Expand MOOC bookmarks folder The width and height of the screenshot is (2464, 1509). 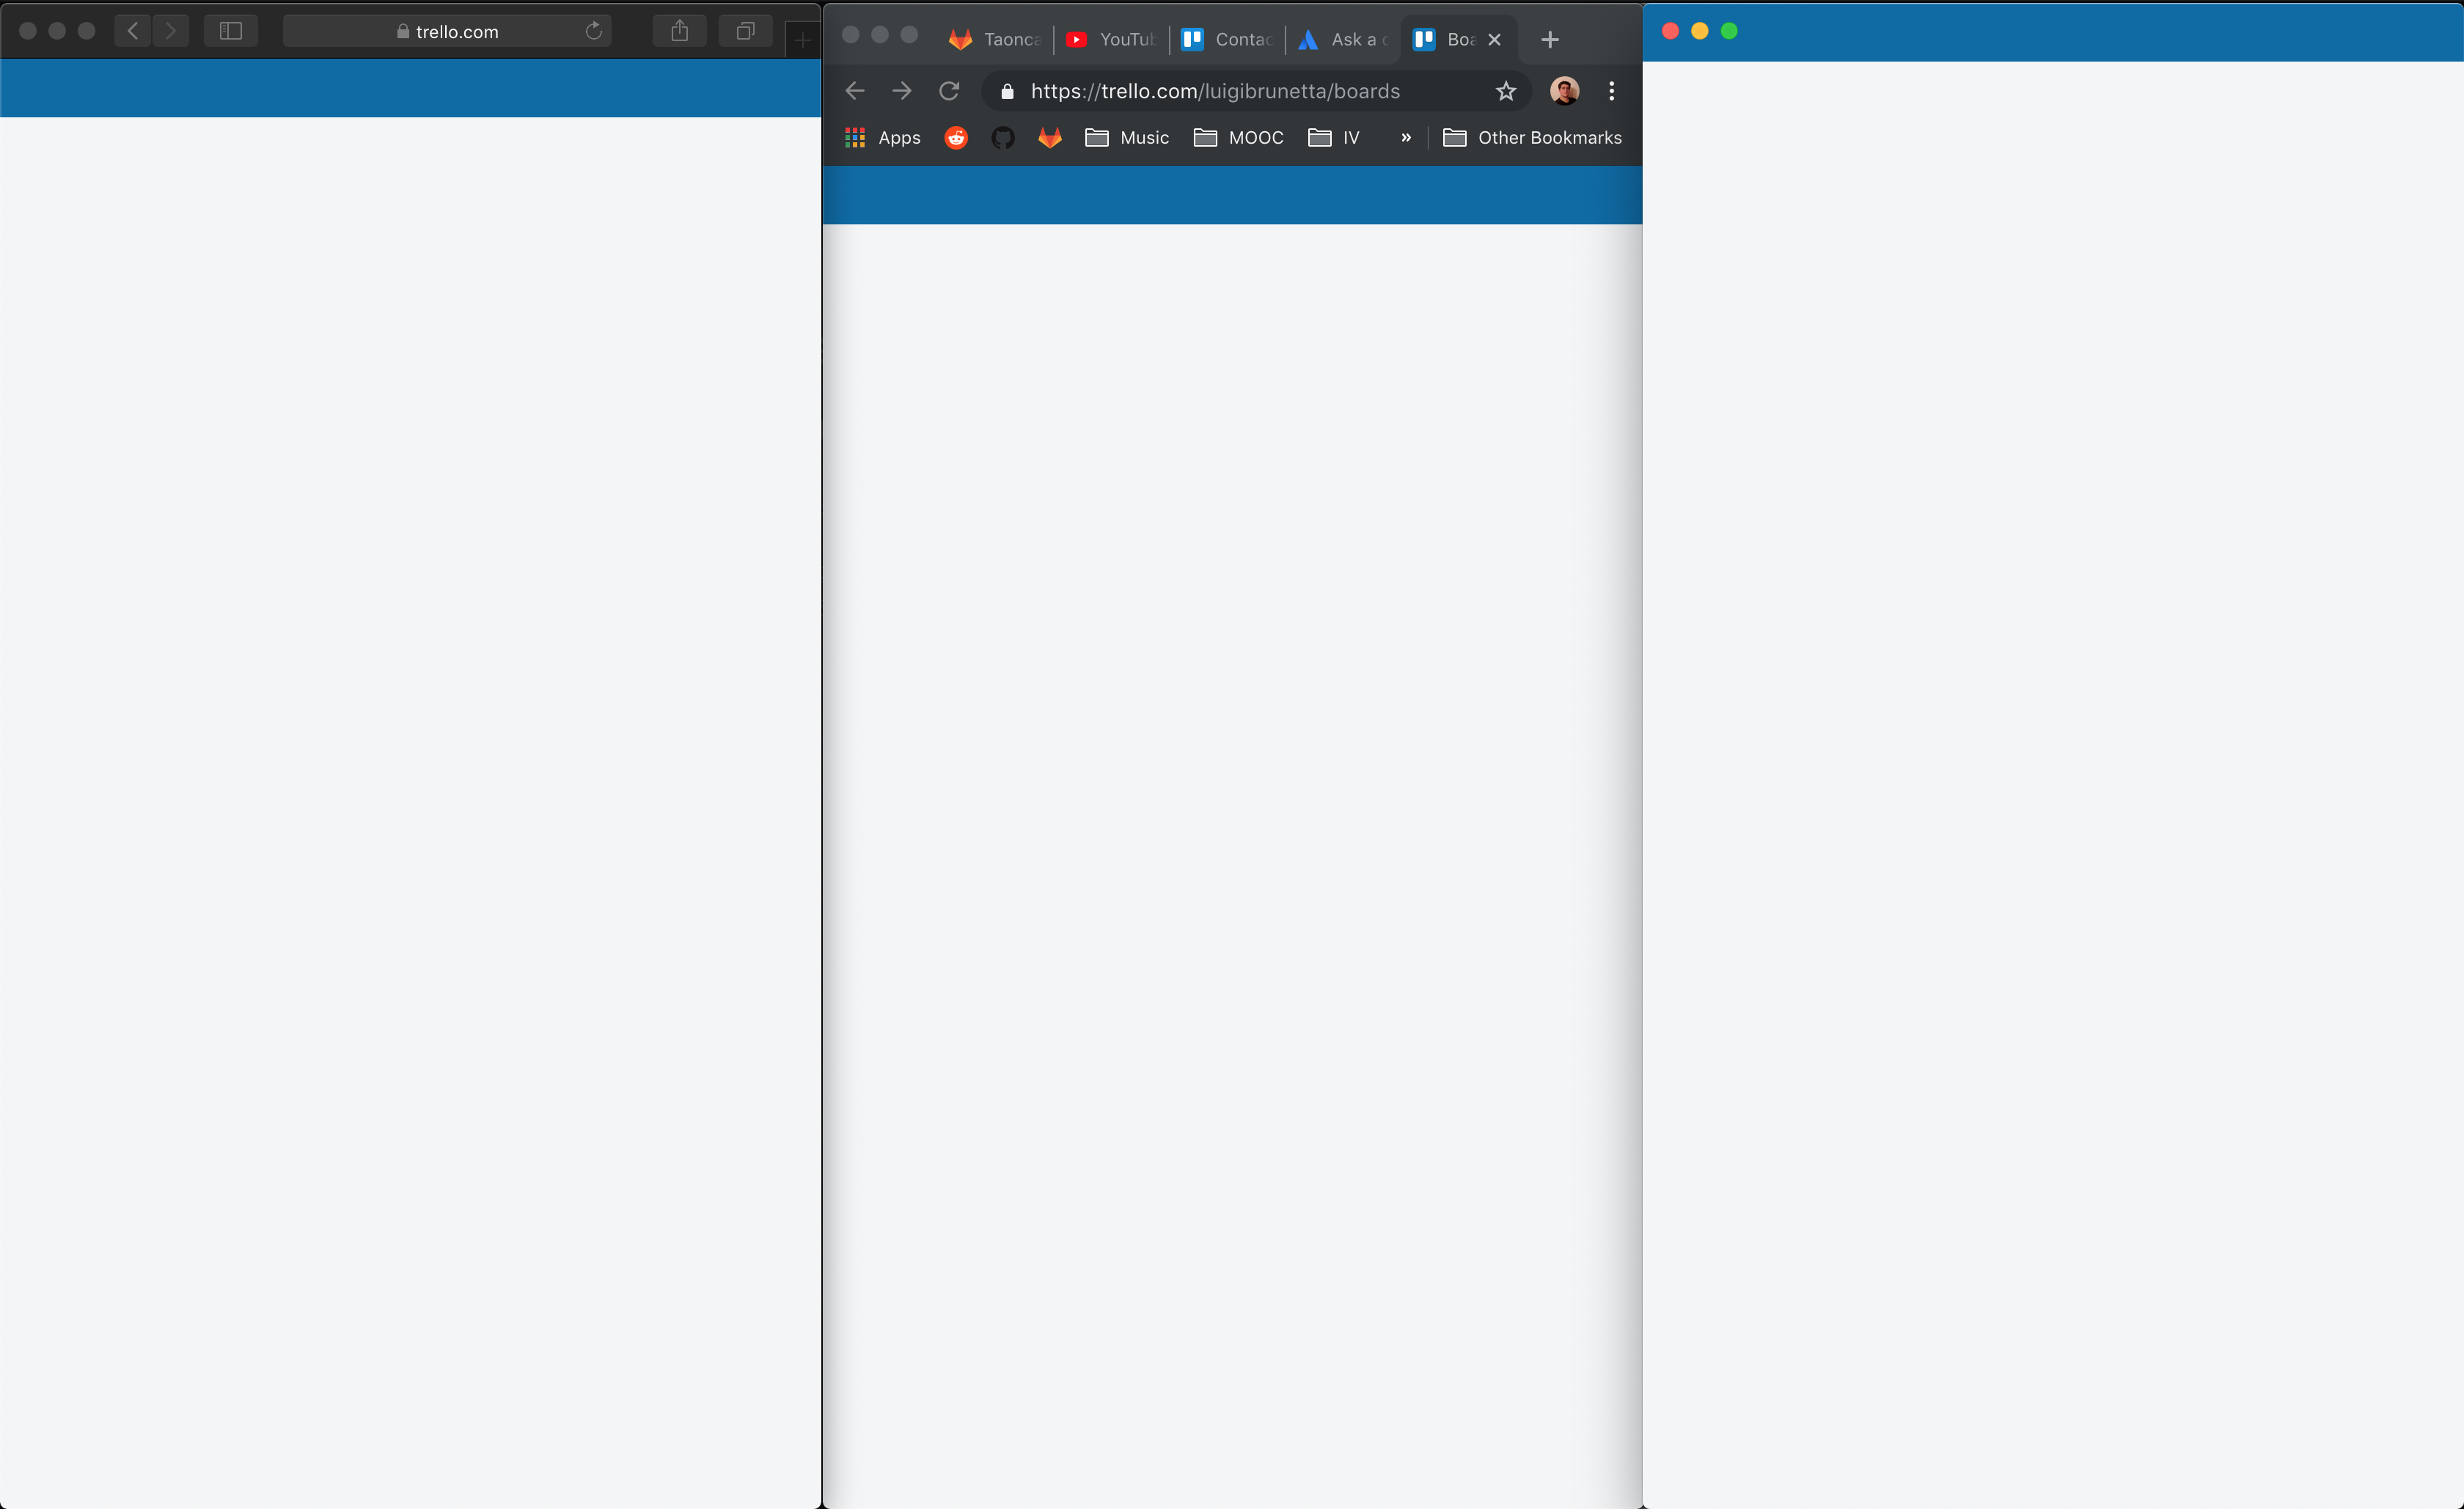[x=1238, y=138]
